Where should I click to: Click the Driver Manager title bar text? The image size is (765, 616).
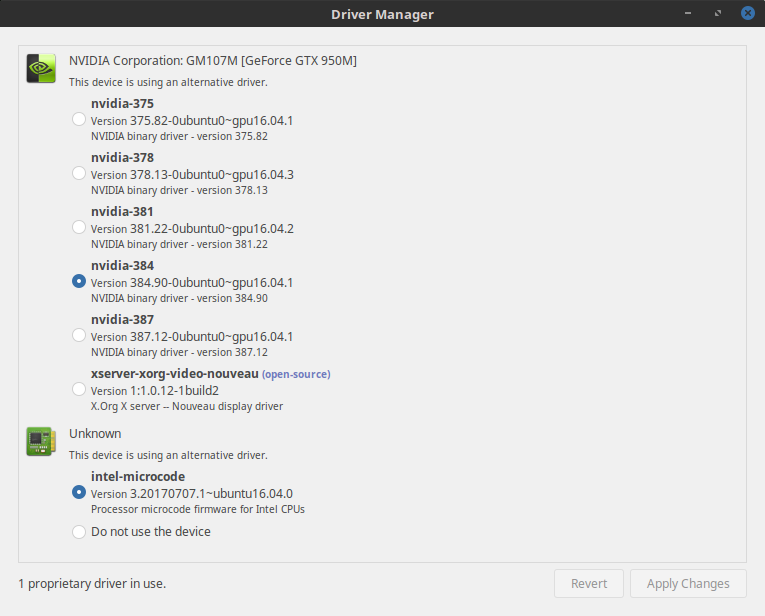tap(382, 15)
